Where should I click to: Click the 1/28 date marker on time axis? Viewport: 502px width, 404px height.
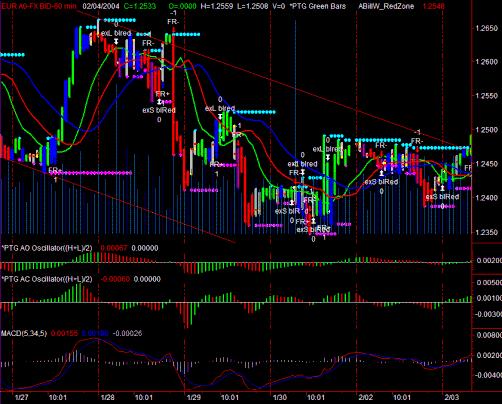(107, 397)
